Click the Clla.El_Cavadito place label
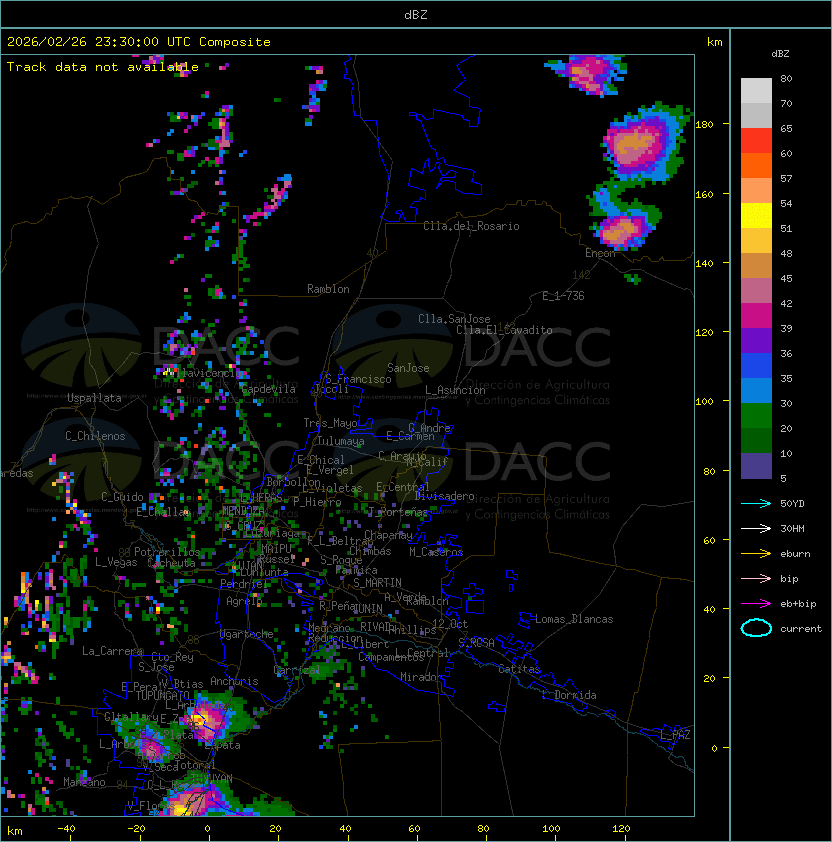 504,330
